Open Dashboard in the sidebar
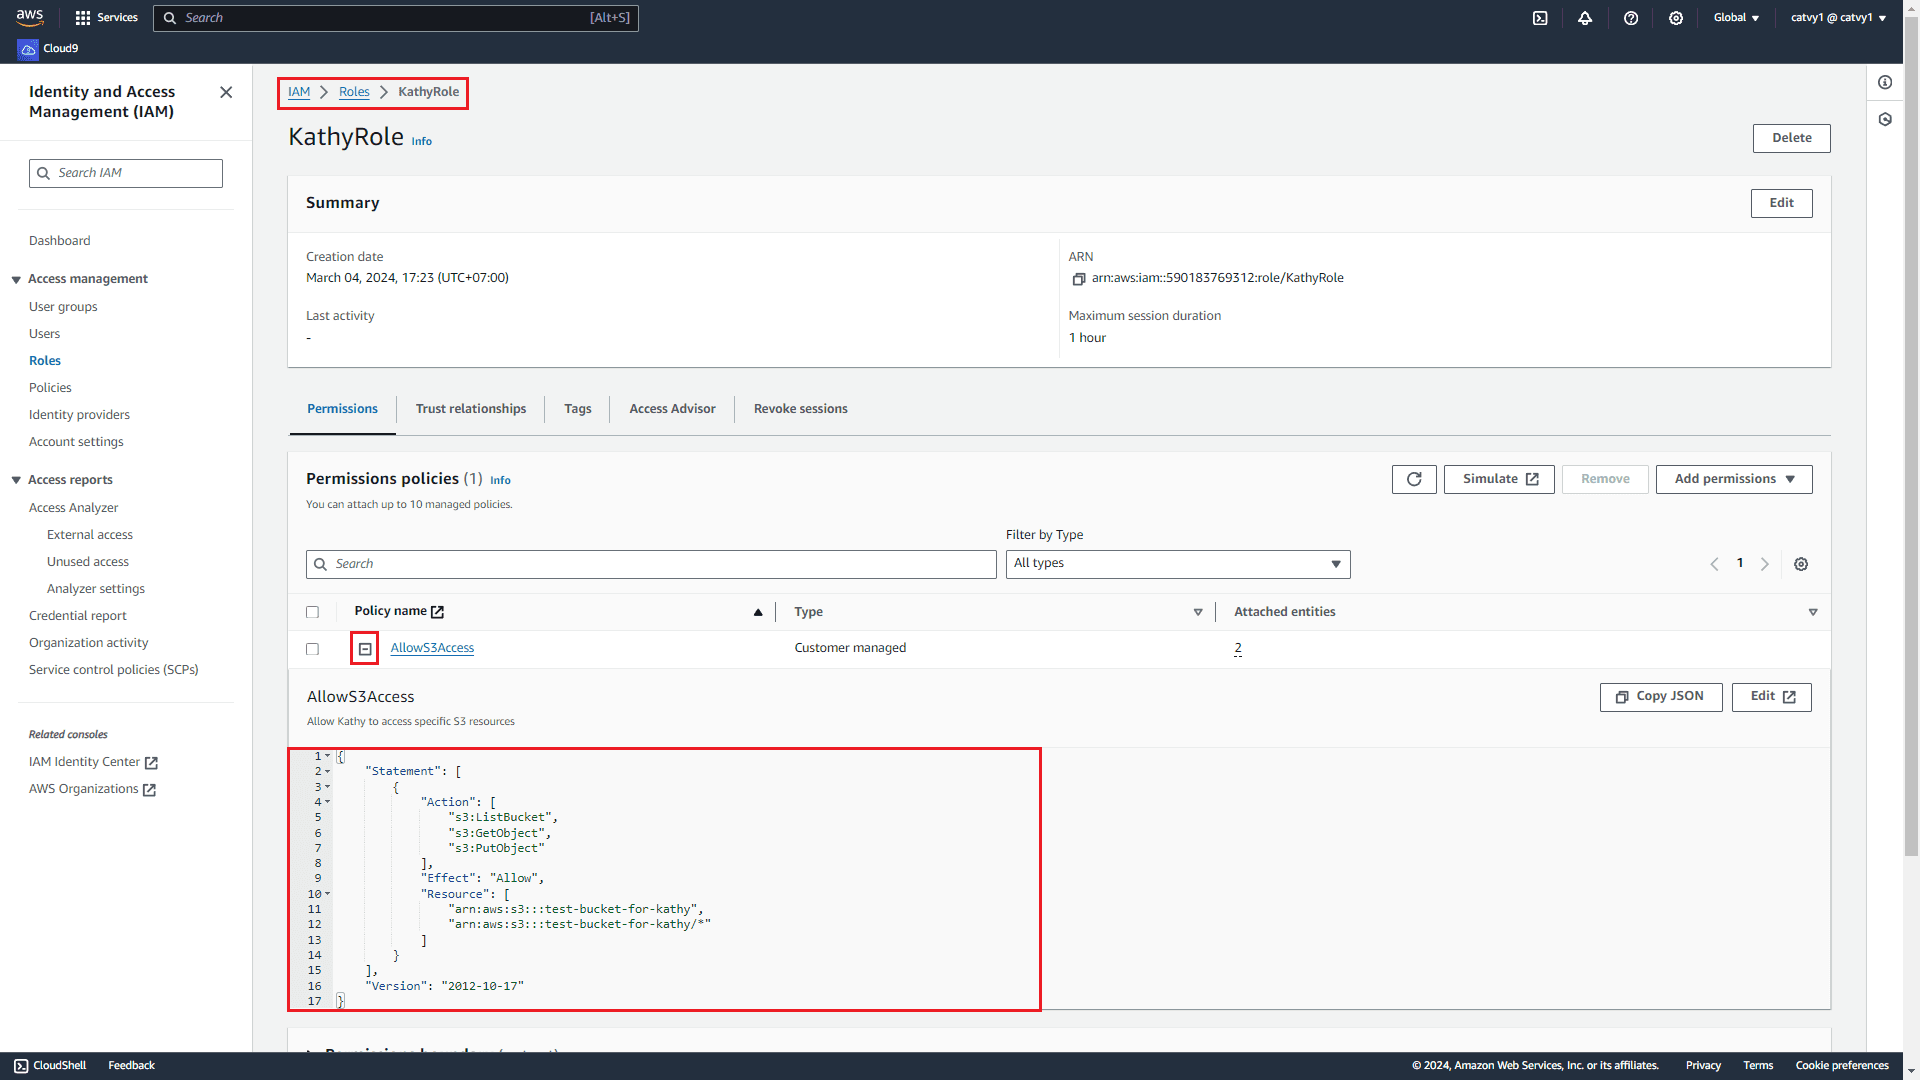1920x1080 pixels. pos(60,241)
